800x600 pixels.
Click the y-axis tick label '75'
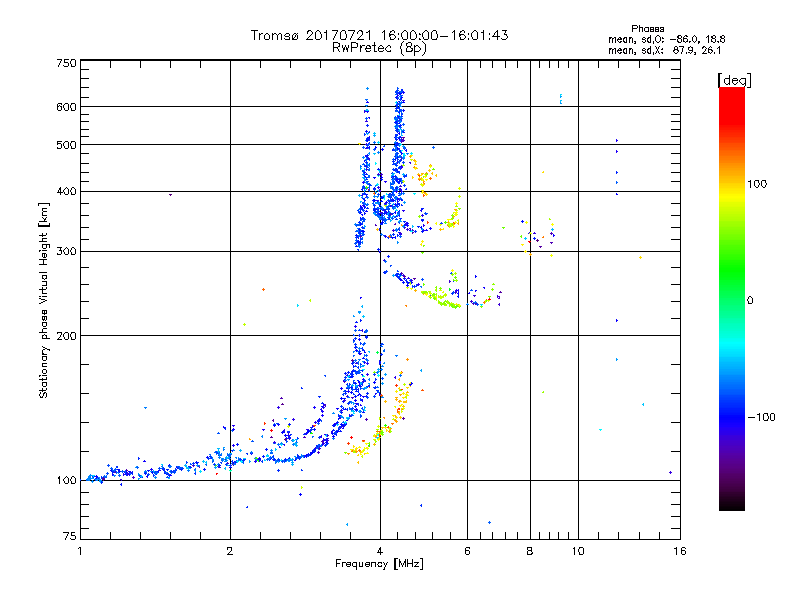tap(70, 536)
